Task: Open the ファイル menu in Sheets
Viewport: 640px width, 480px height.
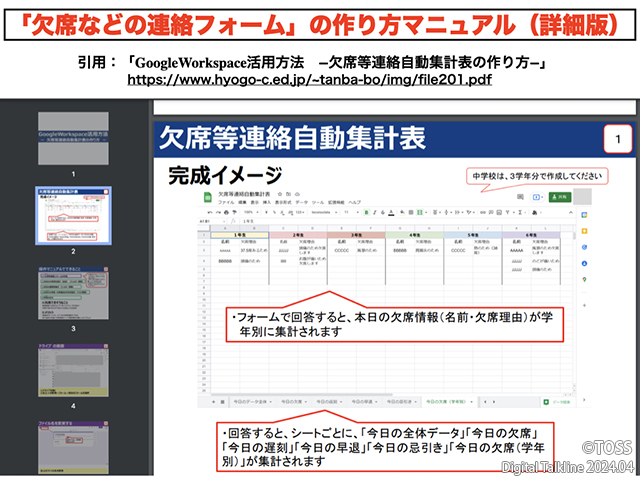Action: click(x=226, y=201)
